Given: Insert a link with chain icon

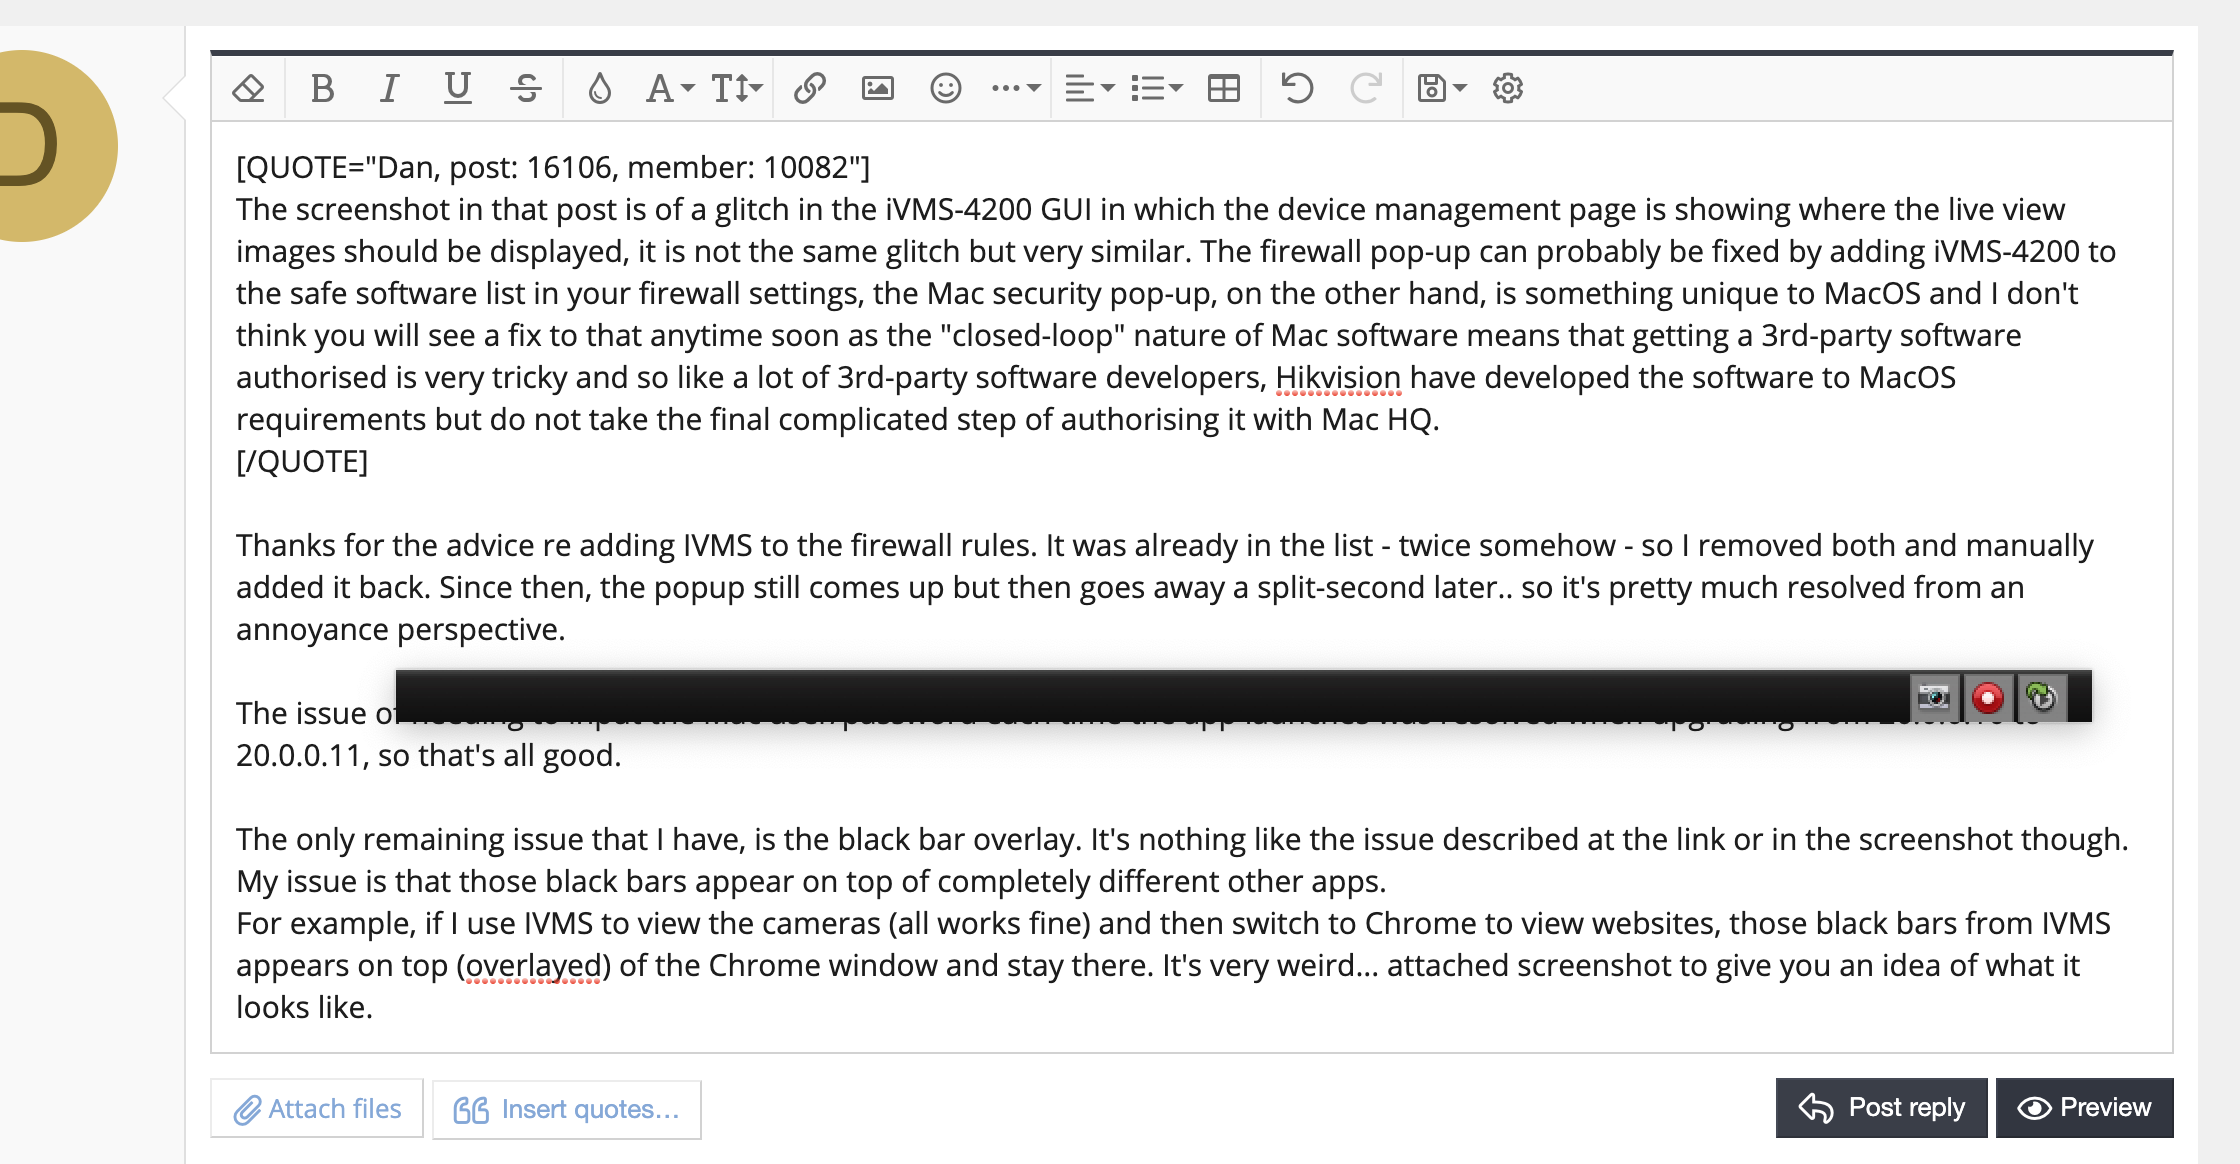Looking at the screenshot, I should pyautogui.click(x=809, y=89).
